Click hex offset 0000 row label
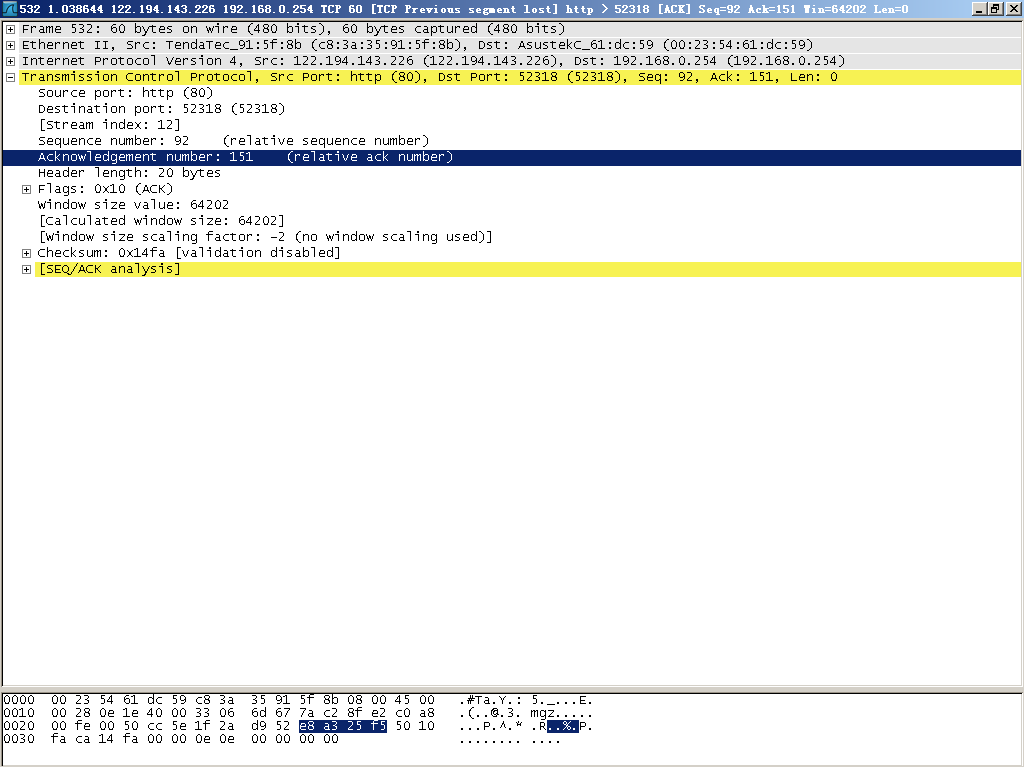Viewport: 1024px width, 768px height. [19, 701]
